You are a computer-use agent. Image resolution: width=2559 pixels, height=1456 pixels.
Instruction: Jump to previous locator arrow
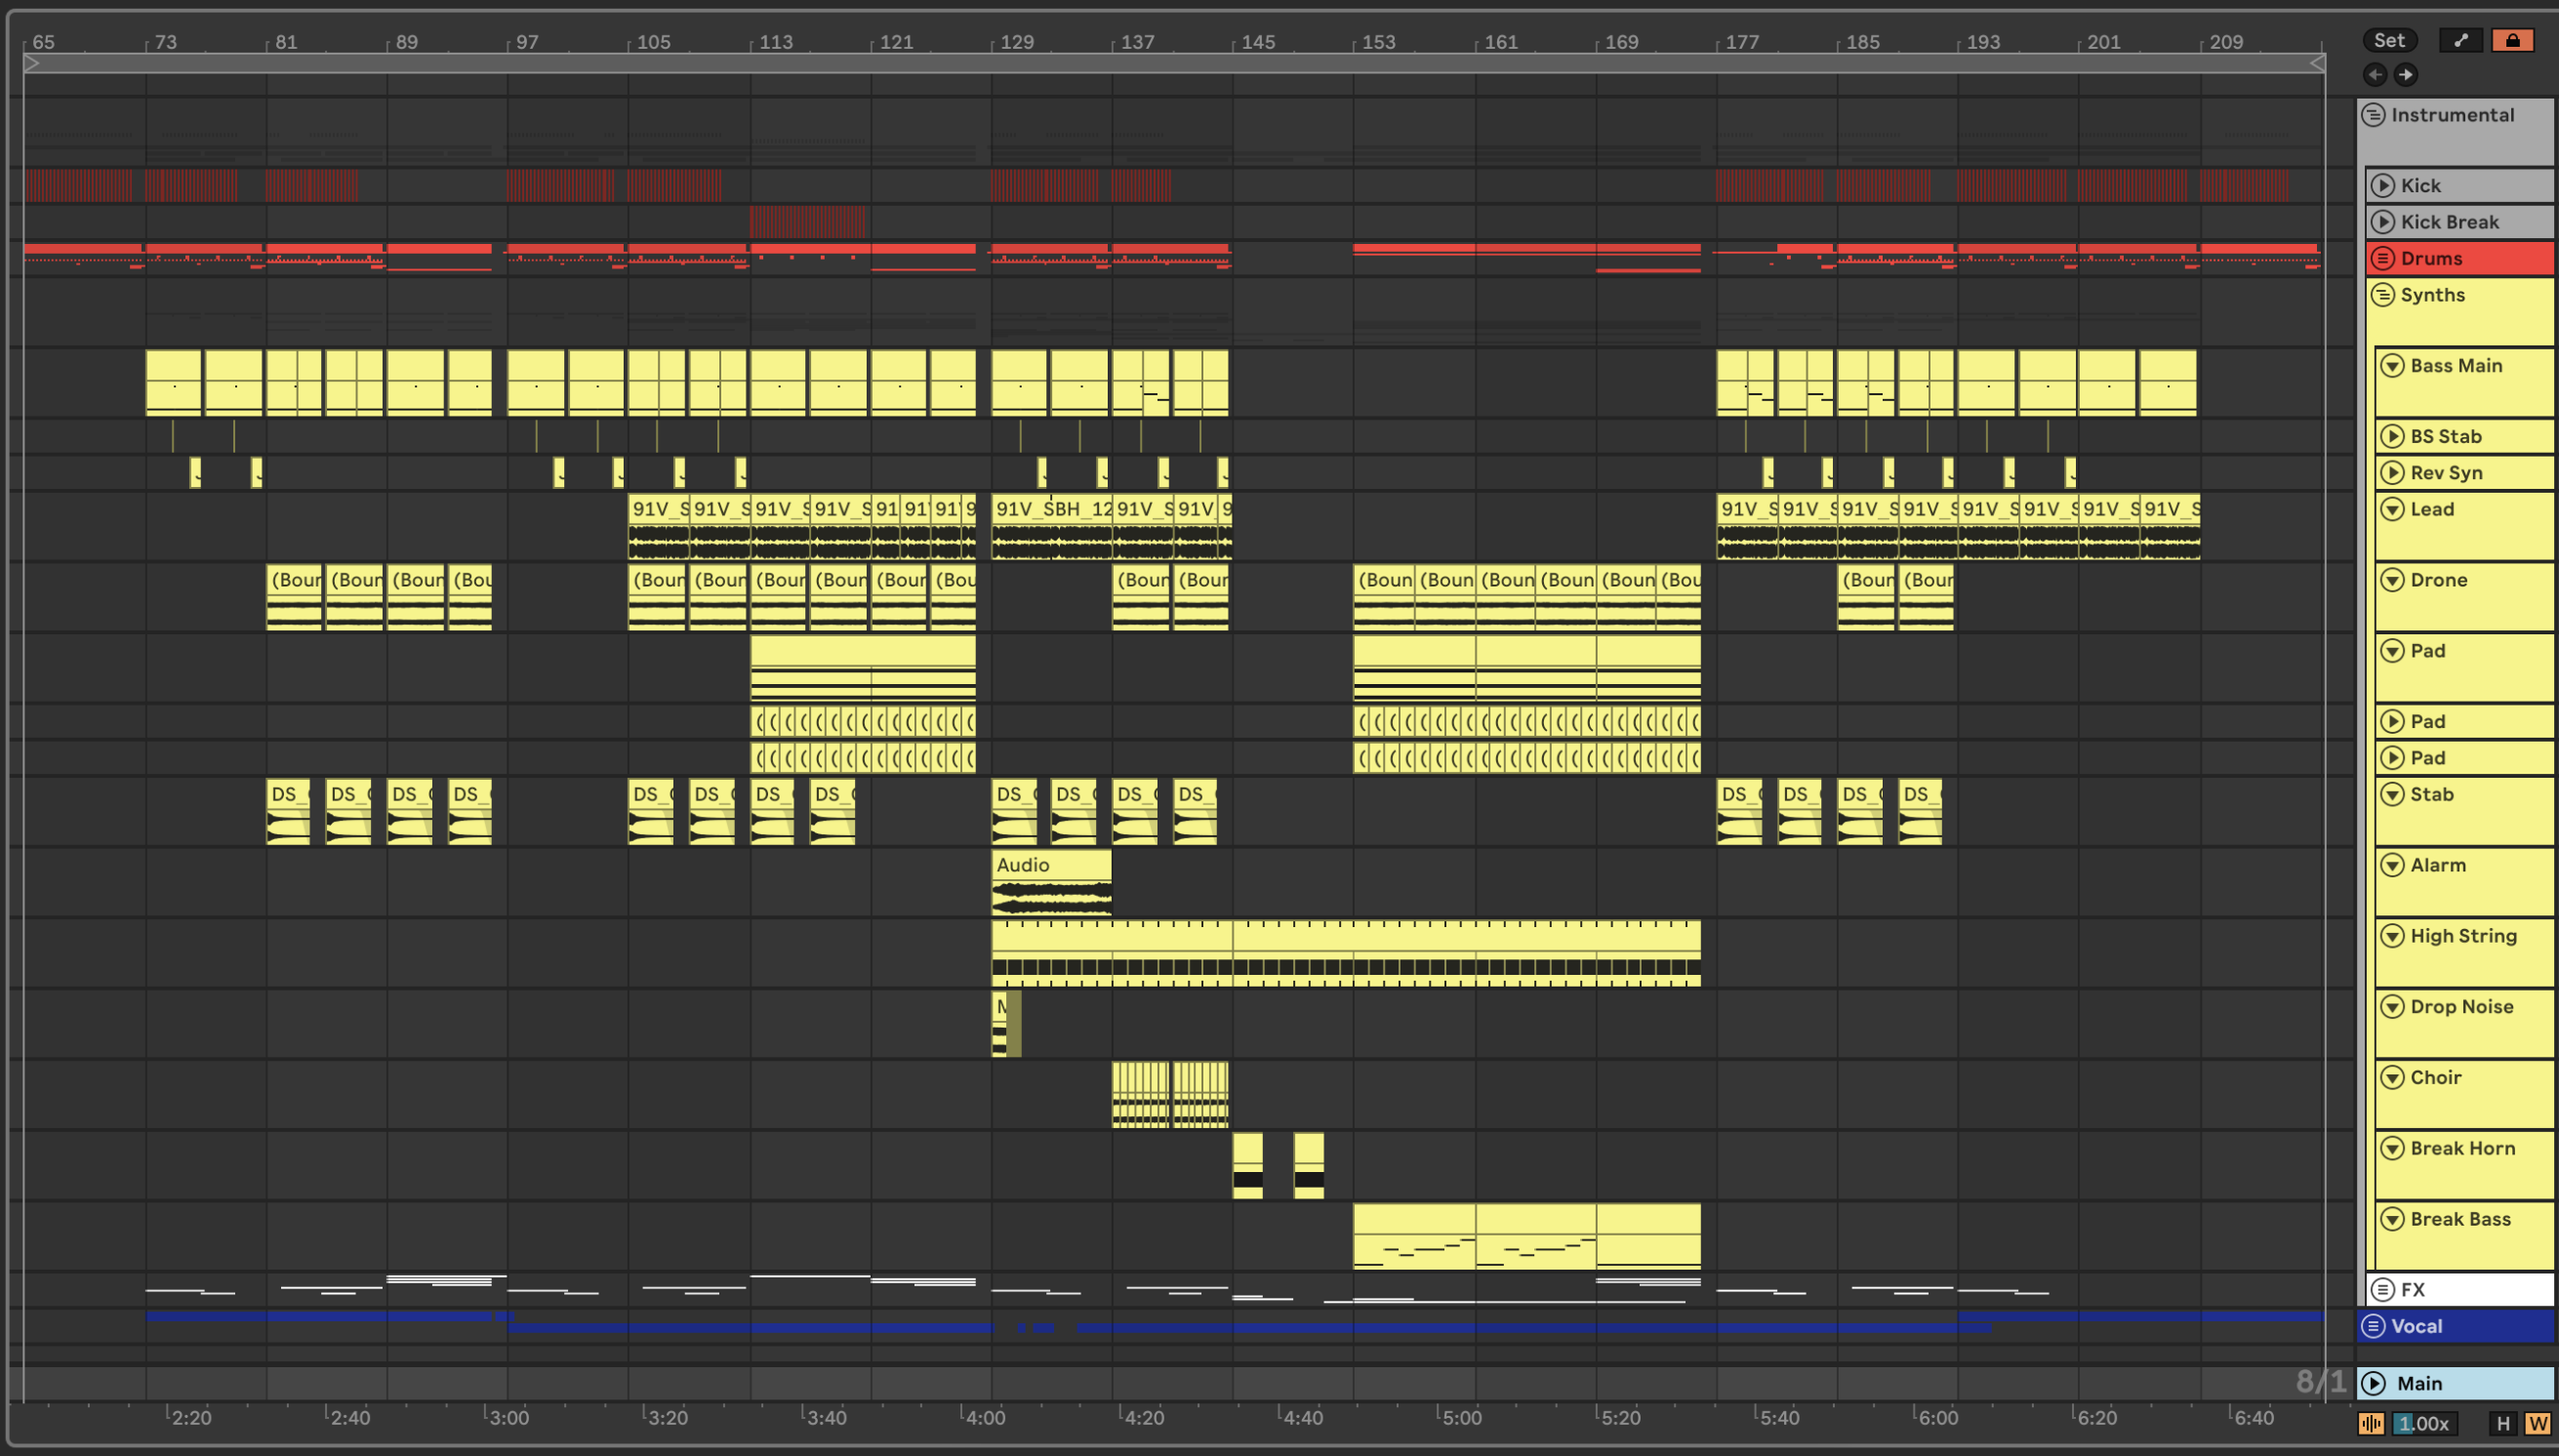pyautogui.click(x=2375, y=74)
